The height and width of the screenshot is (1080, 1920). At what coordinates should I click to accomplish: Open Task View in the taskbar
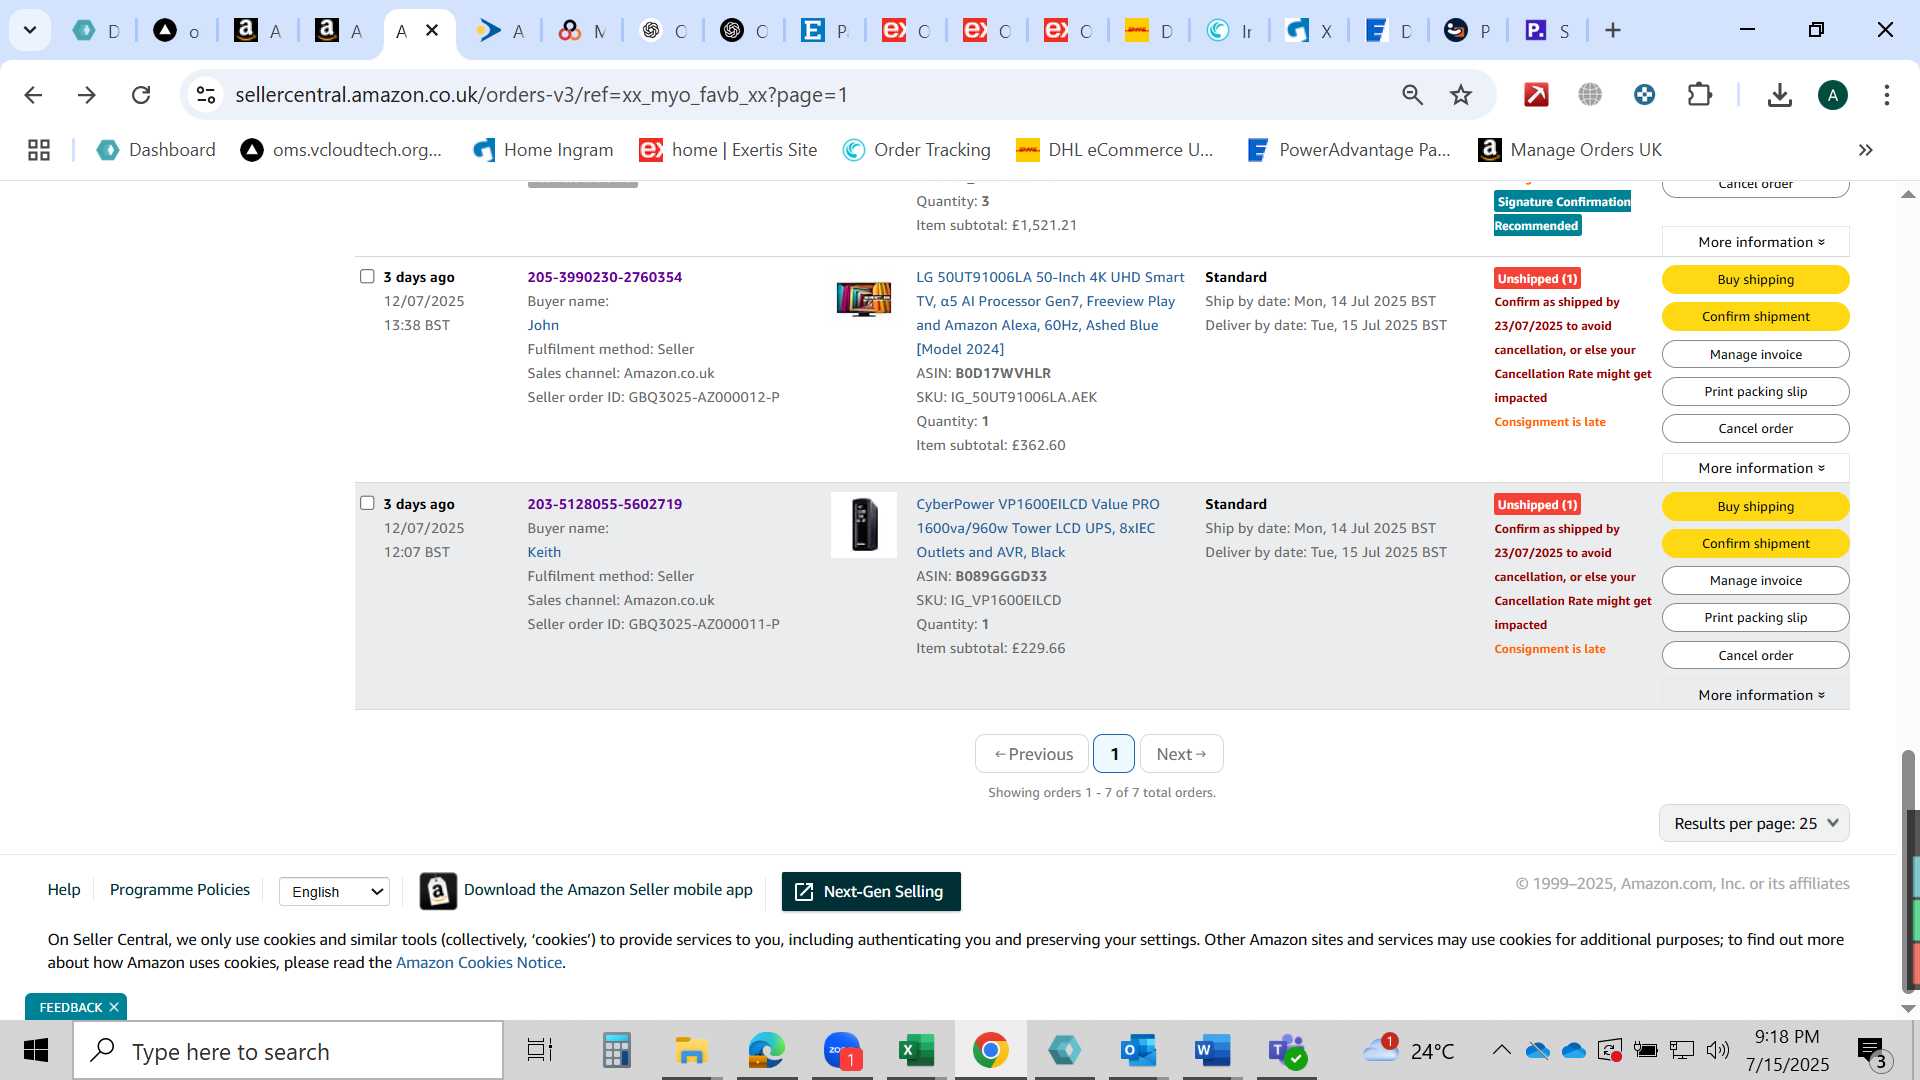coord(540,1051)
